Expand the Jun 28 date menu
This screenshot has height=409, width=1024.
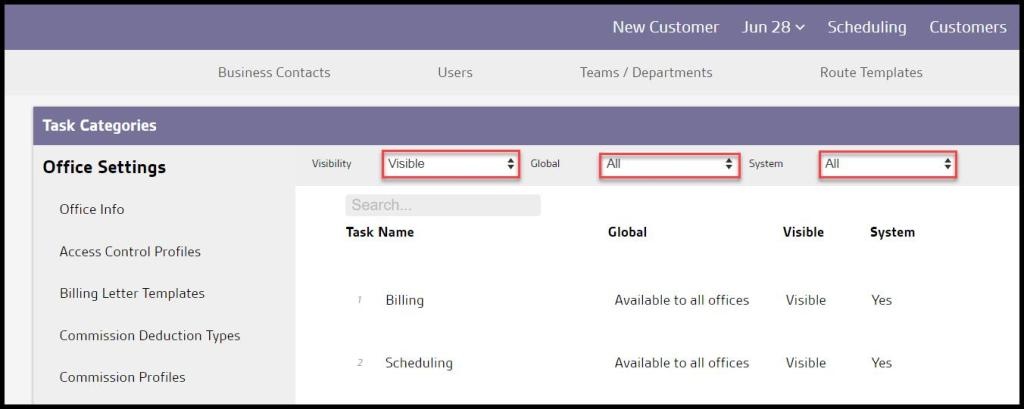point(773,27)
